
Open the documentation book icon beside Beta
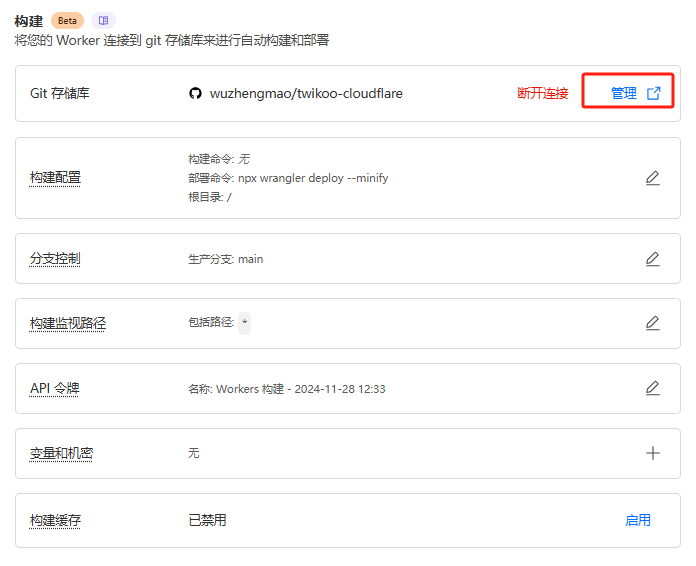[x=103, y=20]
